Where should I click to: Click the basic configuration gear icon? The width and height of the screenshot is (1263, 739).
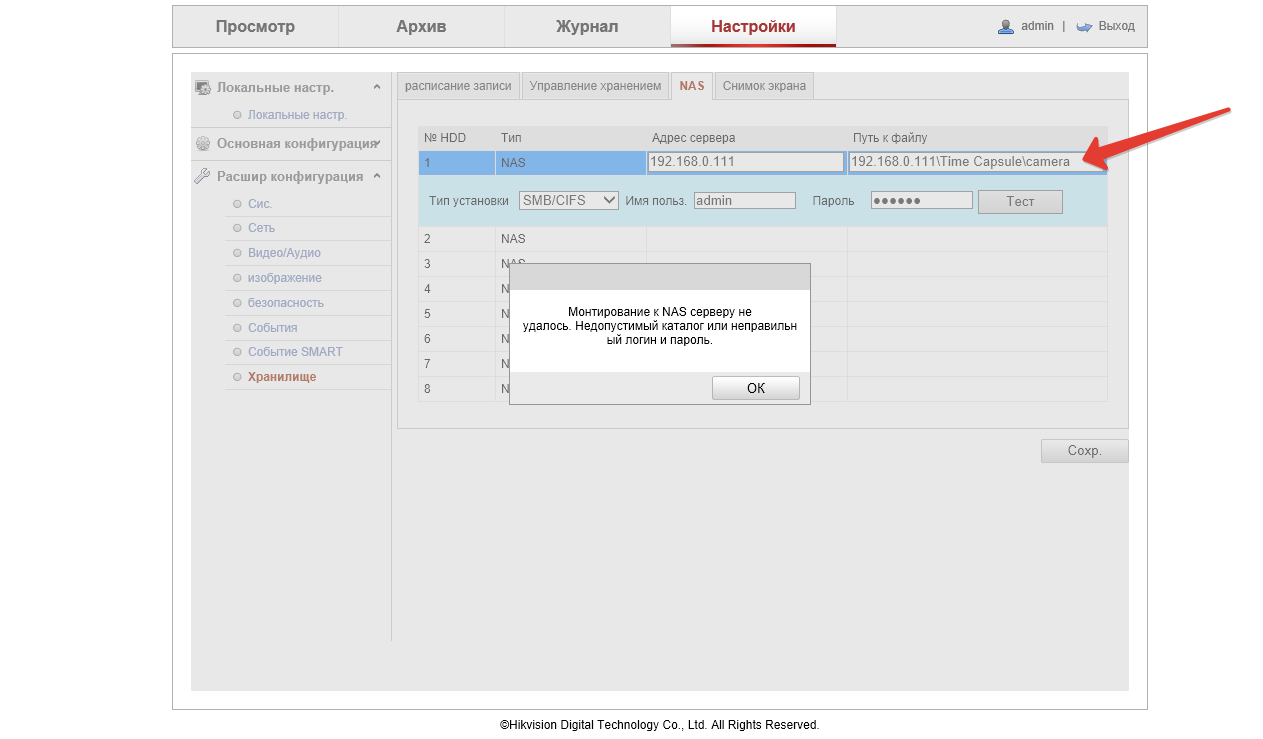click(203, 144)
